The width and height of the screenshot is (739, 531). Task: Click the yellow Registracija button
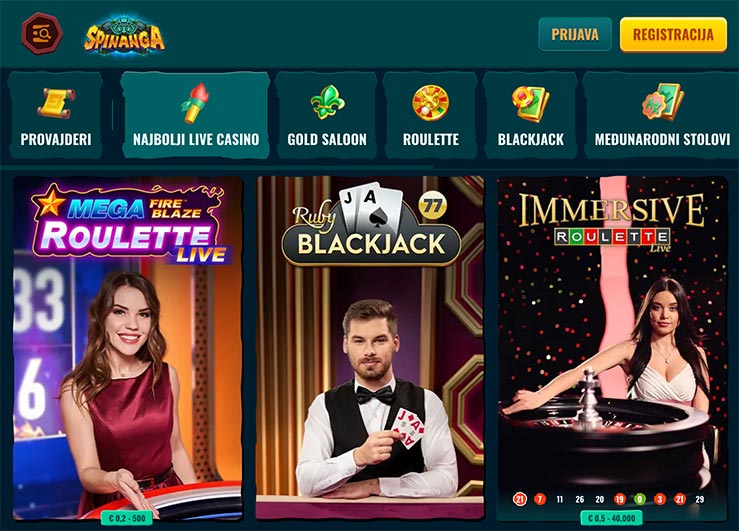pyautogui.click(x=673, y=34)
